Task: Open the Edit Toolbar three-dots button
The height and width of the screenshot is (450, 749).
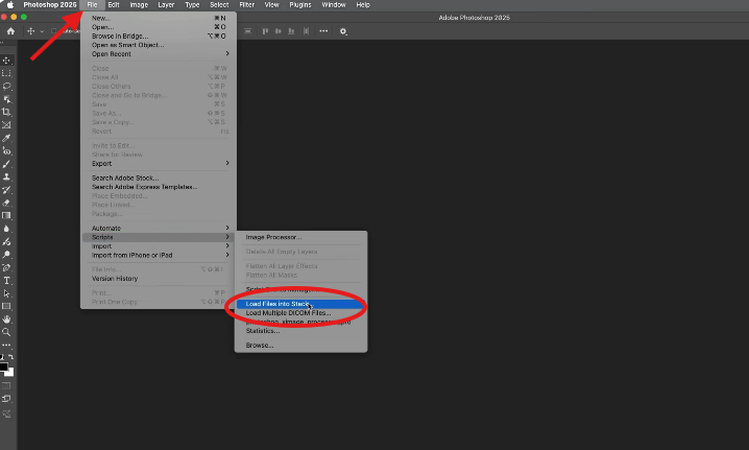Action: pos(7,345)
